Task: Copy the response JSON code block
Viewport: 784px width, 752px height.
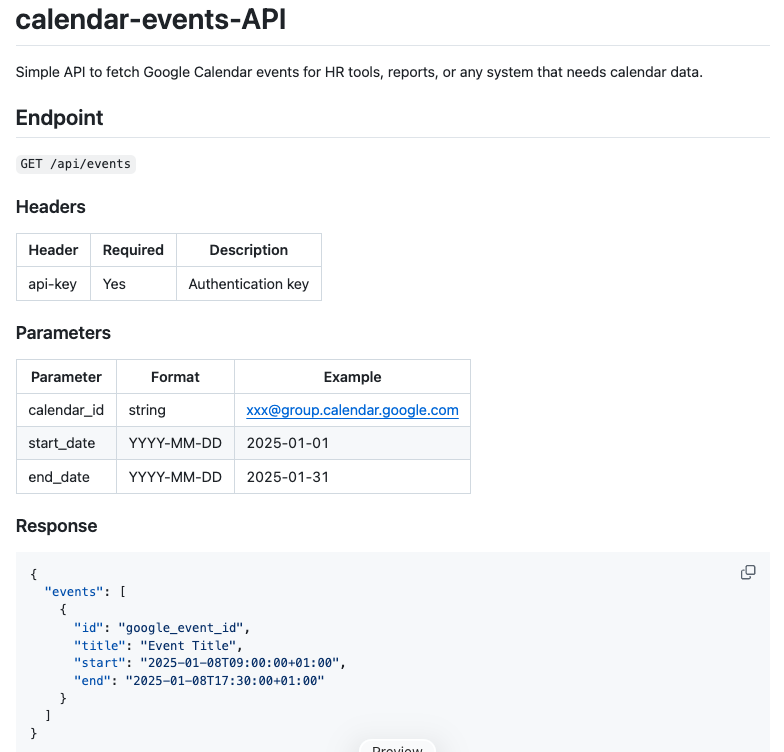Action: (x=748, y=572)
